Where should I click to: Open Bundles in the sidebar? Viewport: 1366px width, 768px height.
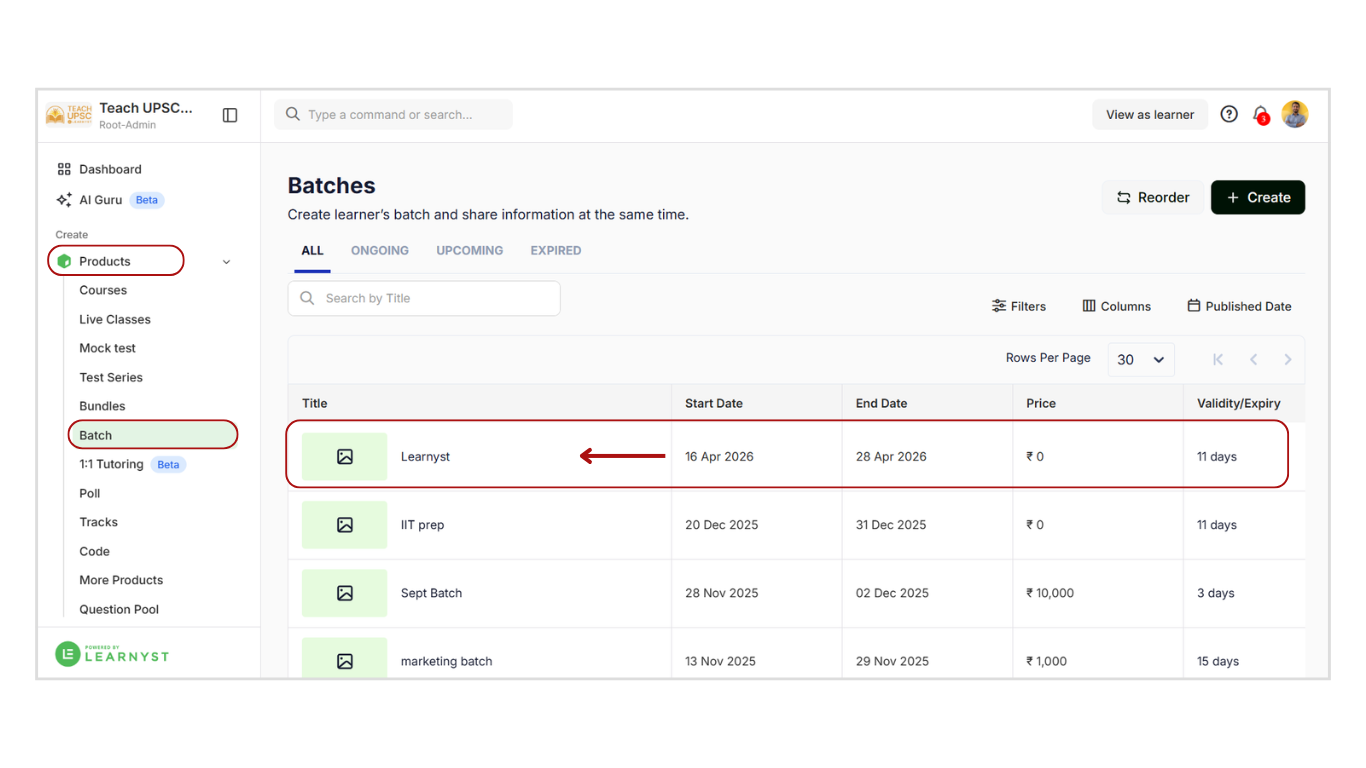click(x=102, y=407)
